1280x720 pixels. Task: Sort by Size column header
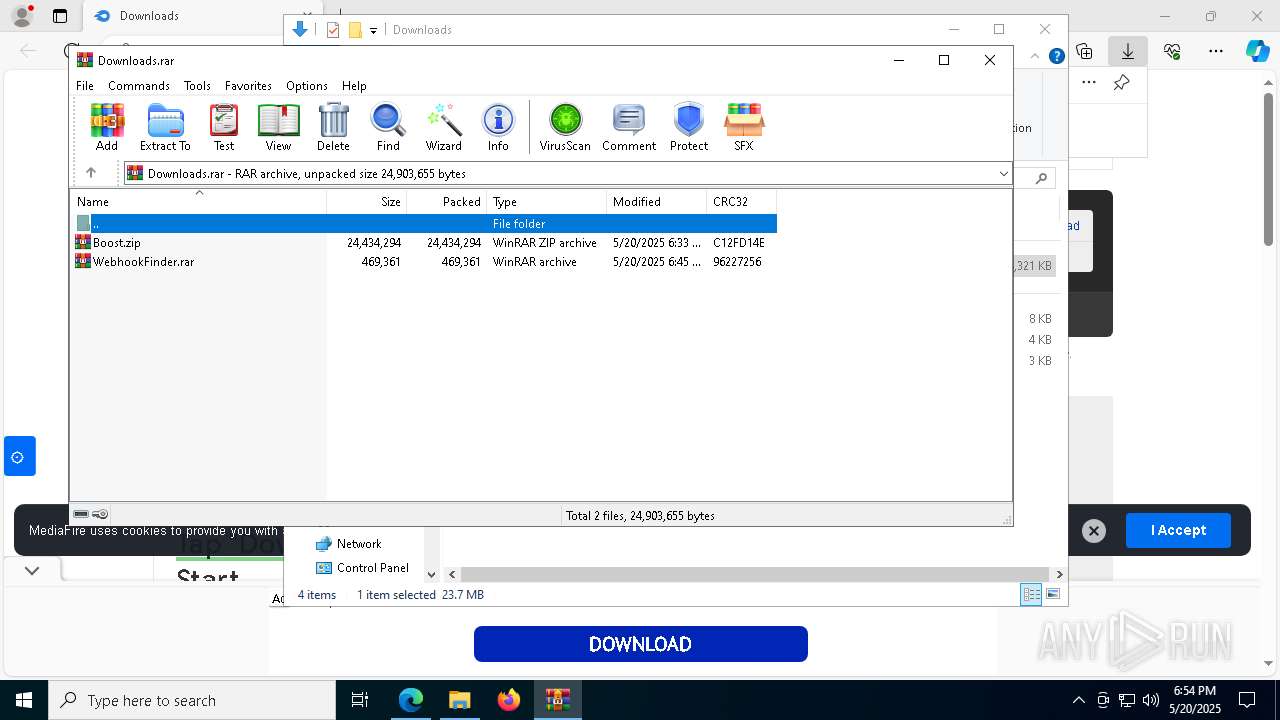367,201
